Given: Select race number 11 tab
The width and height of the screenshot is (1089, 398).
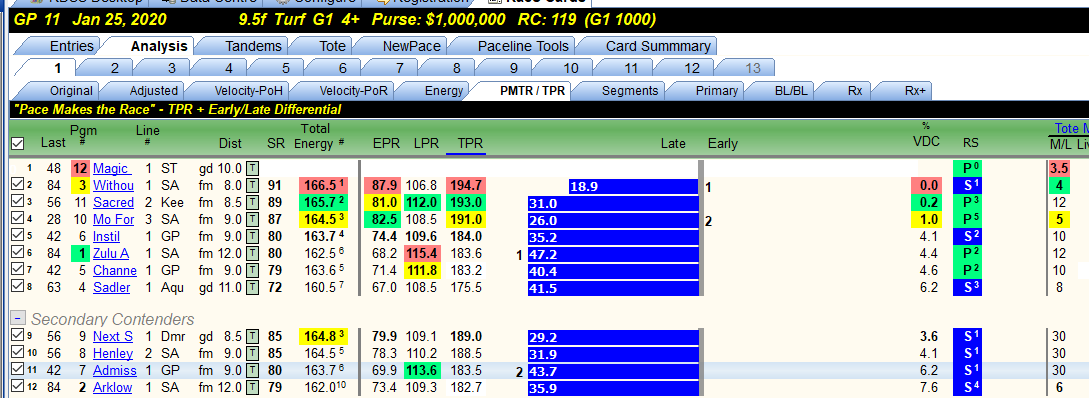Looking at the screenshot, I should (630, 68).
